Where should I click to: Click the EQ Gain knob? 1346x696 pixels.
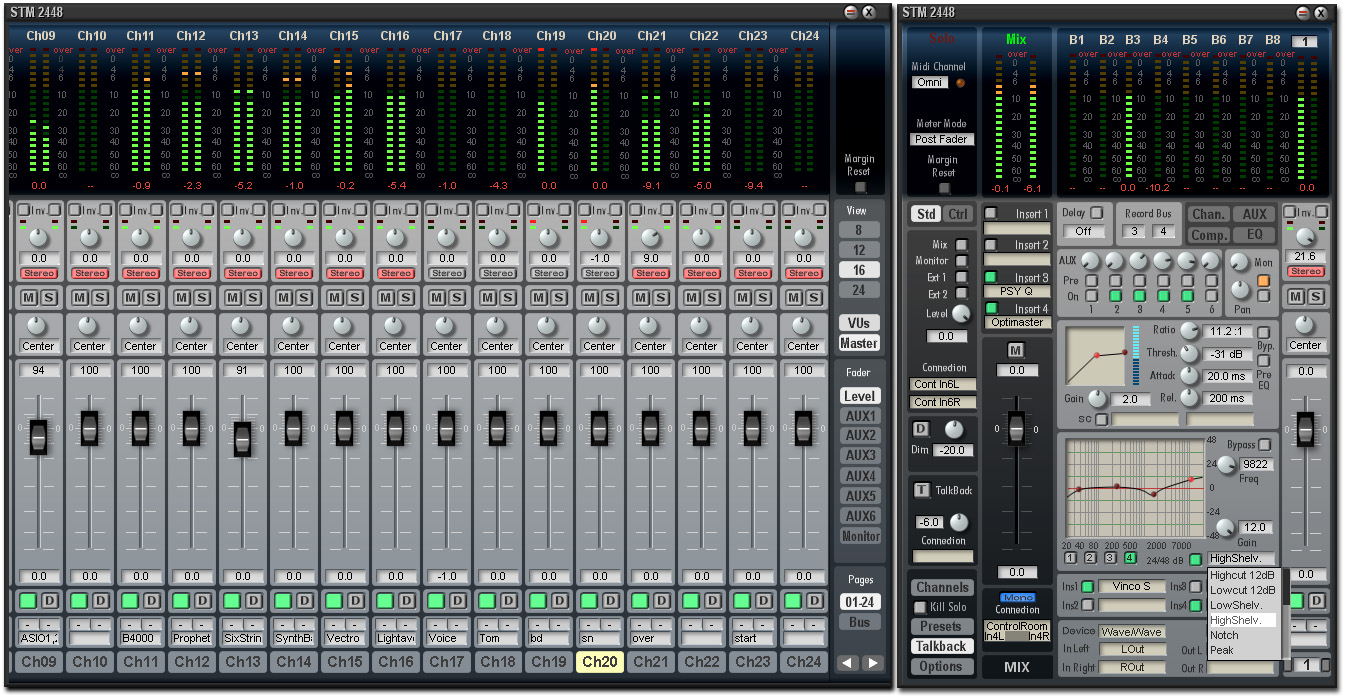[1226, 526]
